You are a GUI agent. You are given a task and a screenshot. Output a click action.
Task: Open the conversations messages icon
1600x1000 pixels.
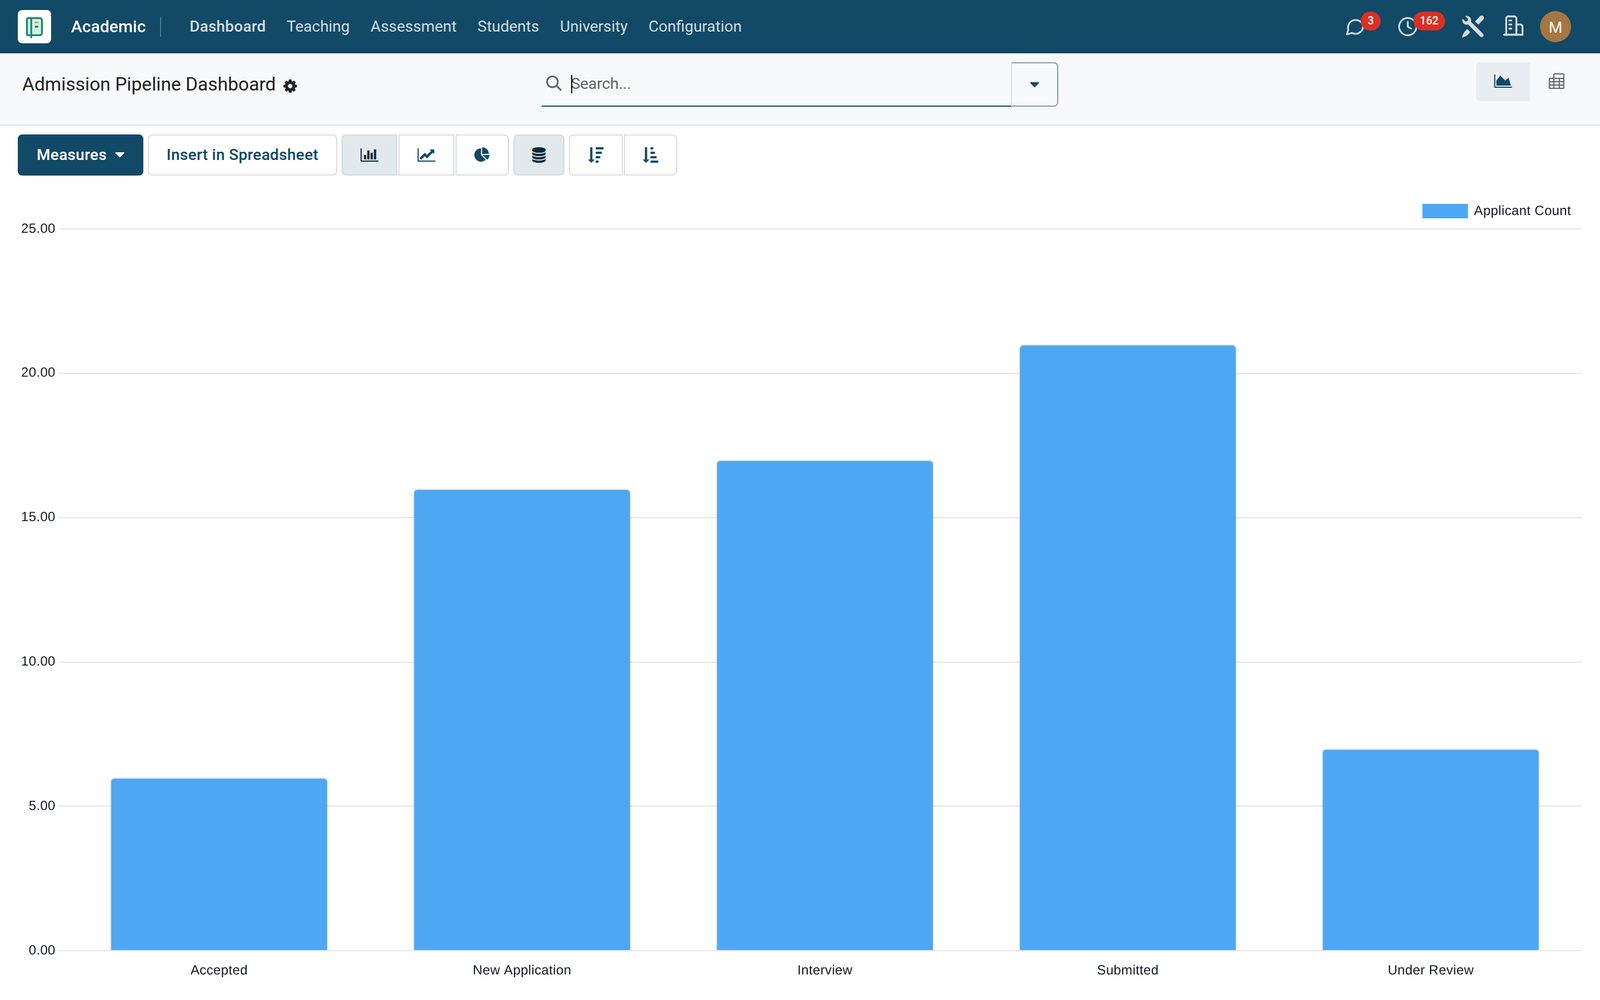(1355, 27)
